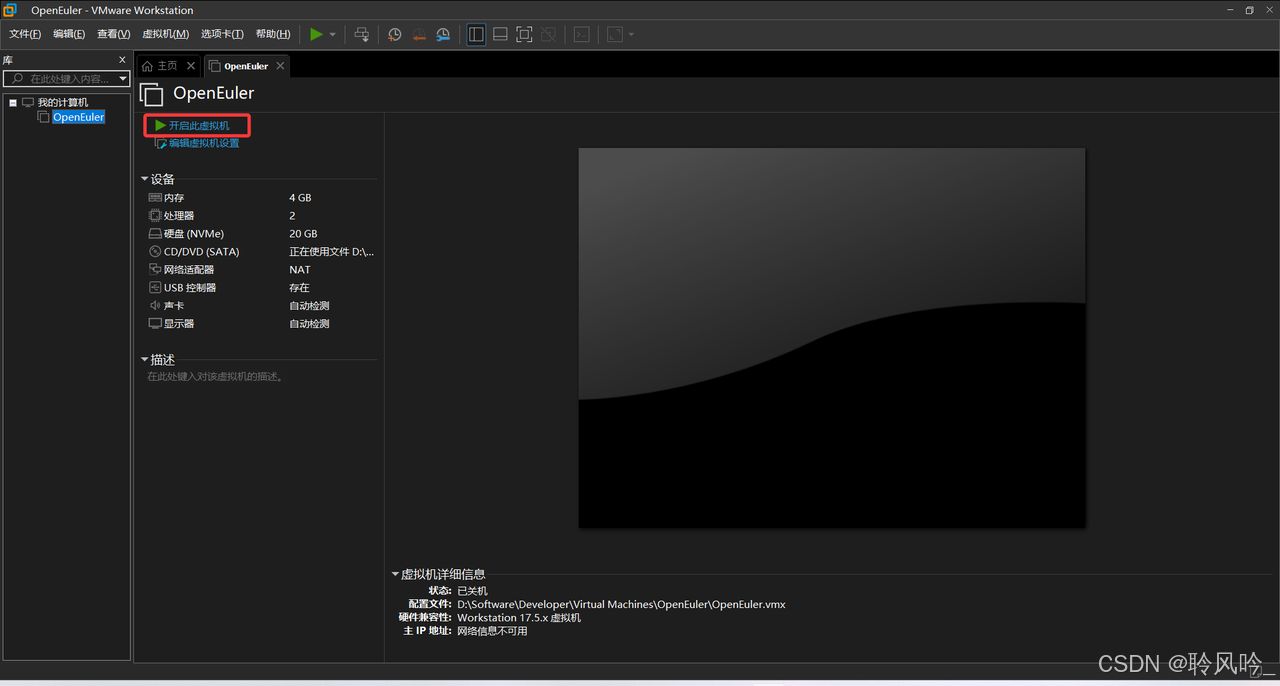
Task: Collapse the 设备 section
Action: click(x=145, y=179)
